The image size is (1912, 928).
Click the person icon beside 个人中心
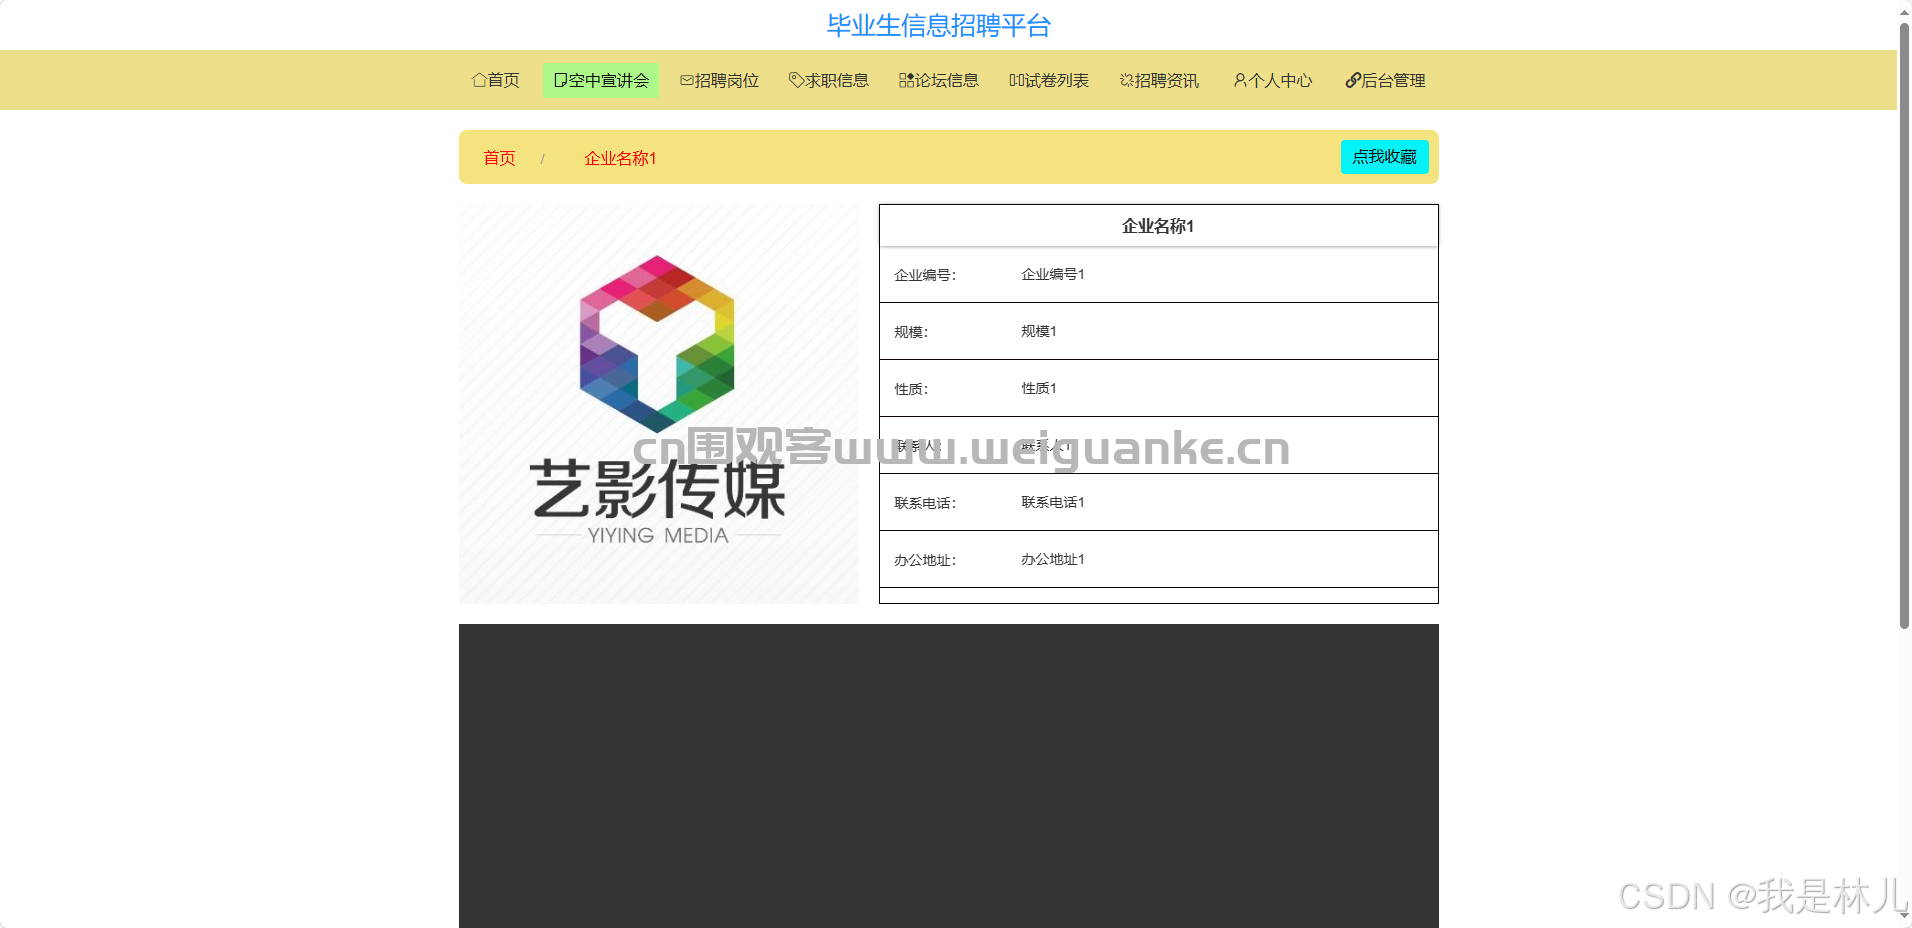pyautogui.click(x=1240, y=80)
